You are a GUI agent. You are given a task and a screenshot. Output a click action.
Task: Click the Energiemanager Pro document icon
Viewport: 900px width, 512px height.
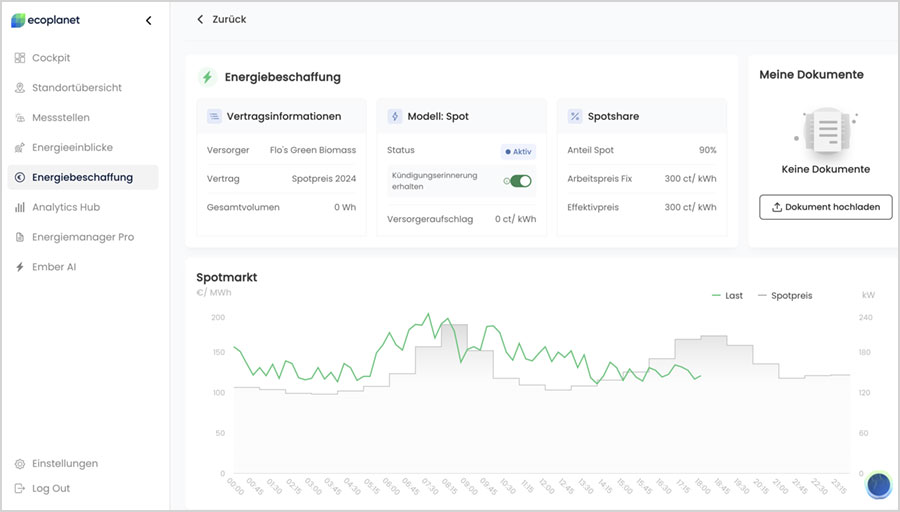click(20, 237)
